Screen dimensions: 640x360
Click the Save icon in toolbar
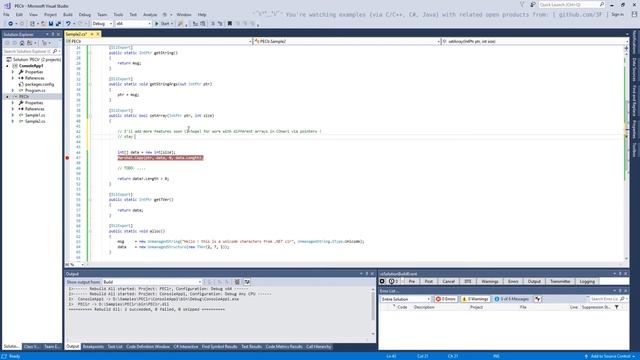51,24
